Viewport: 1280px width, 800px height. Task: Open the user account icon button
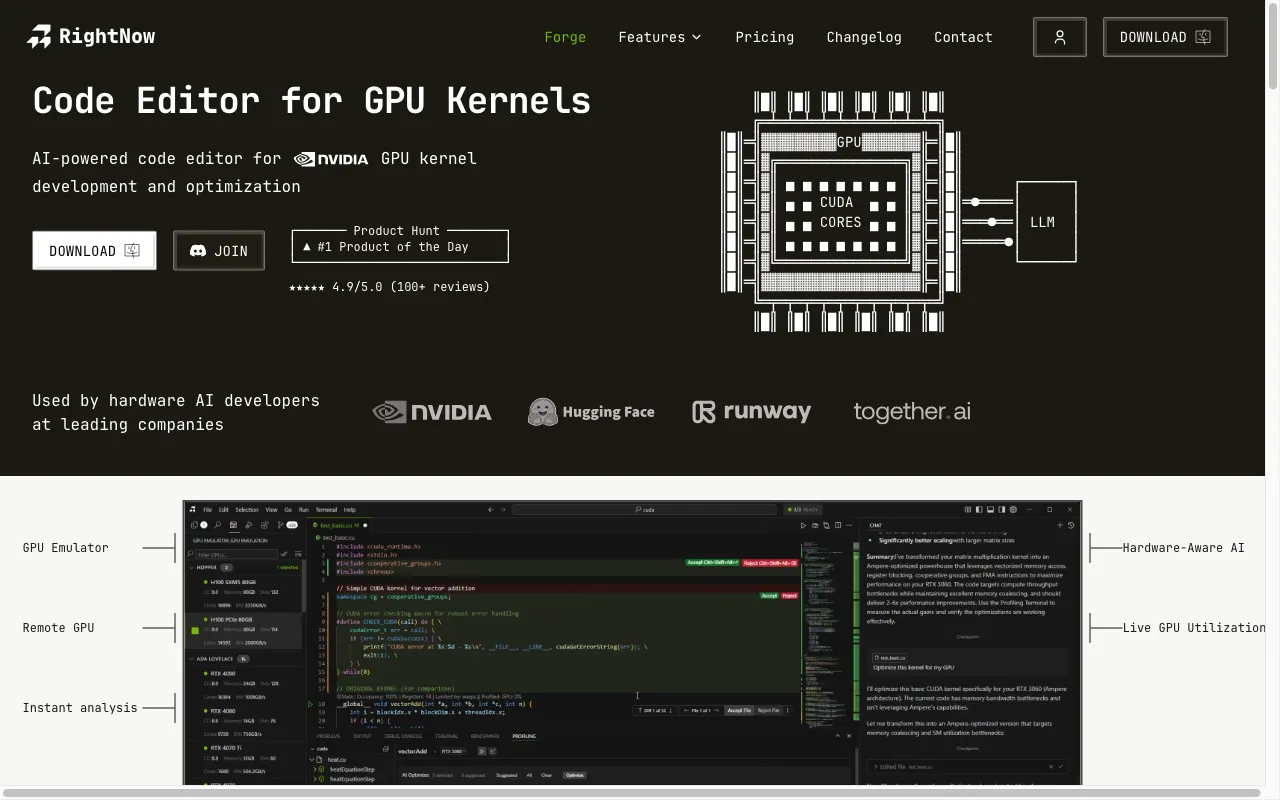click(1060, 37)
